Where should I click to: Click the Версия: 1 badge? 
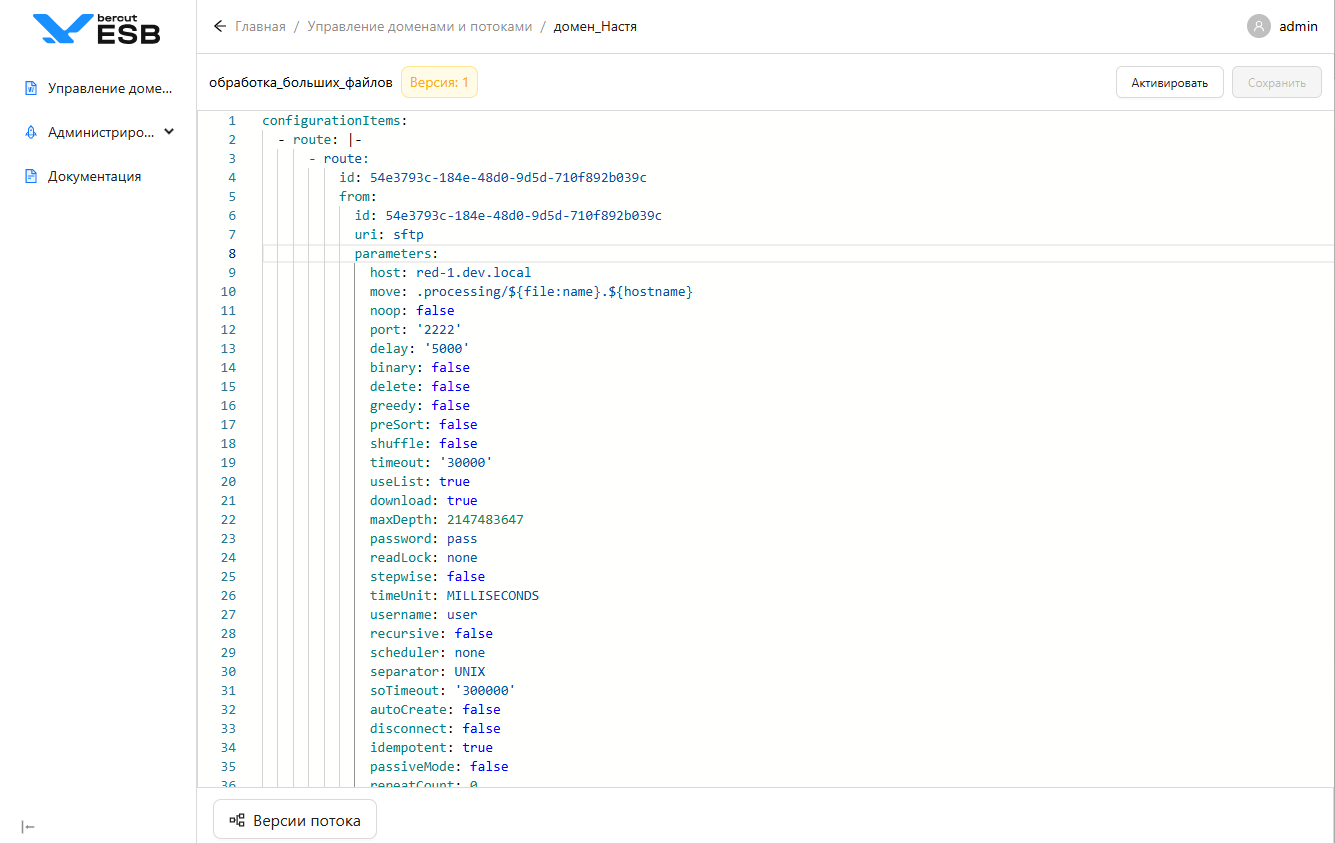pyautogui.click(x=439, y=82)
